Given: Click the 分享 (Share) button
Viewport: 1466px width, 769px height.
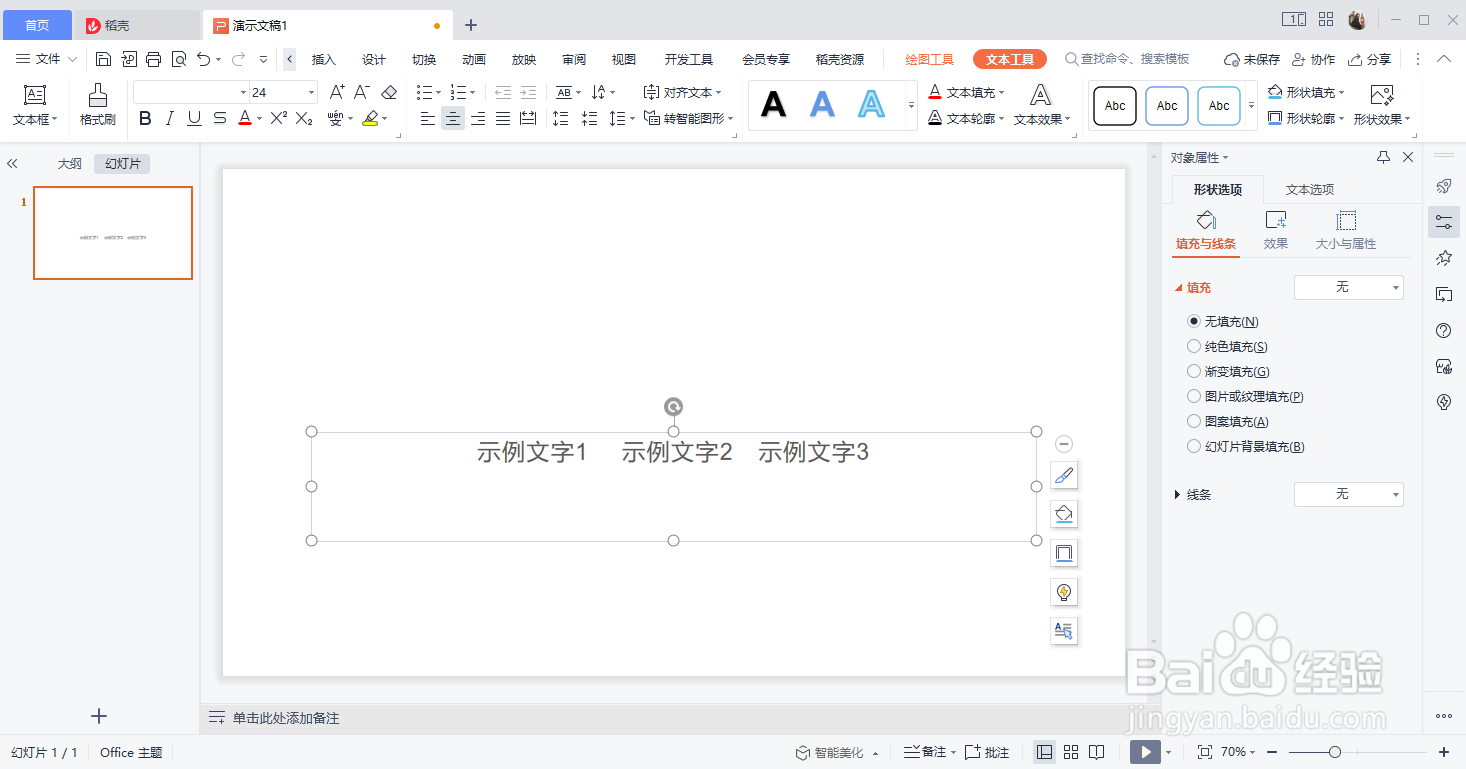Looking at the screenshot, I should pyautogui.click(x=1370, y=59).
